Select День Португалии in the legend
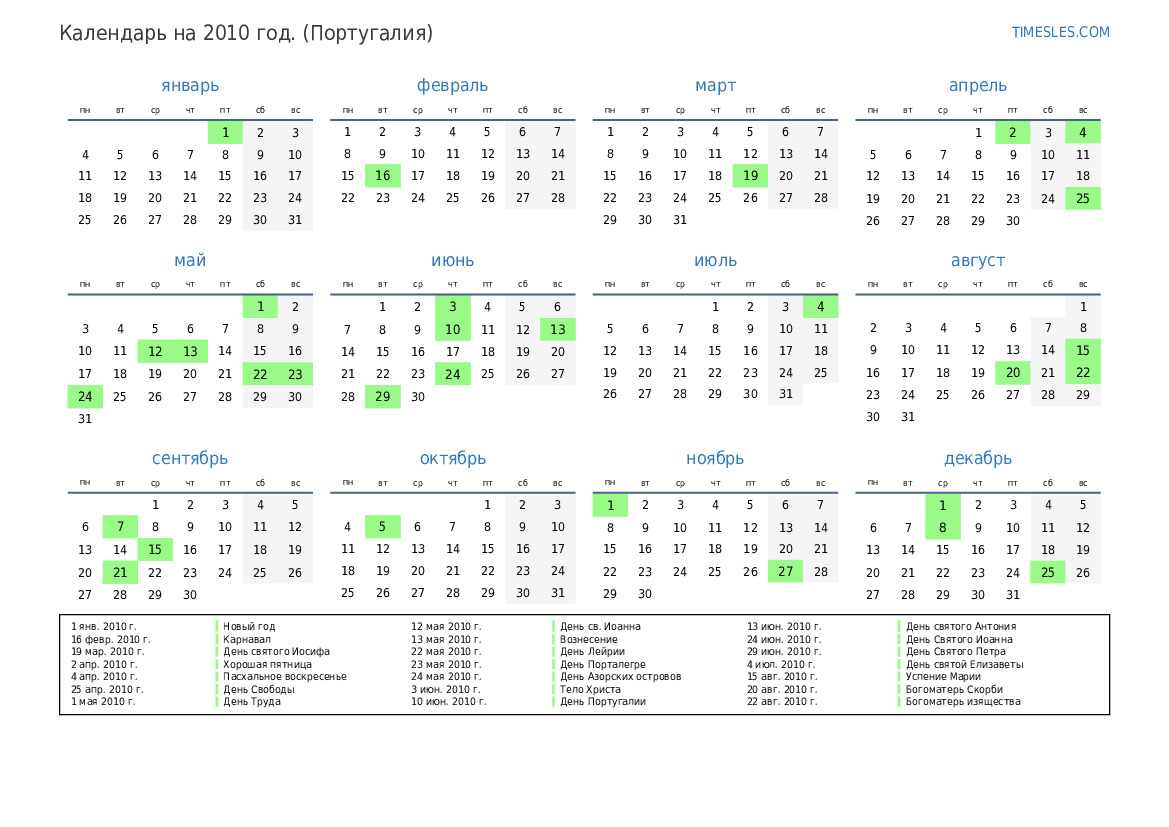 (x=602, y=702)
